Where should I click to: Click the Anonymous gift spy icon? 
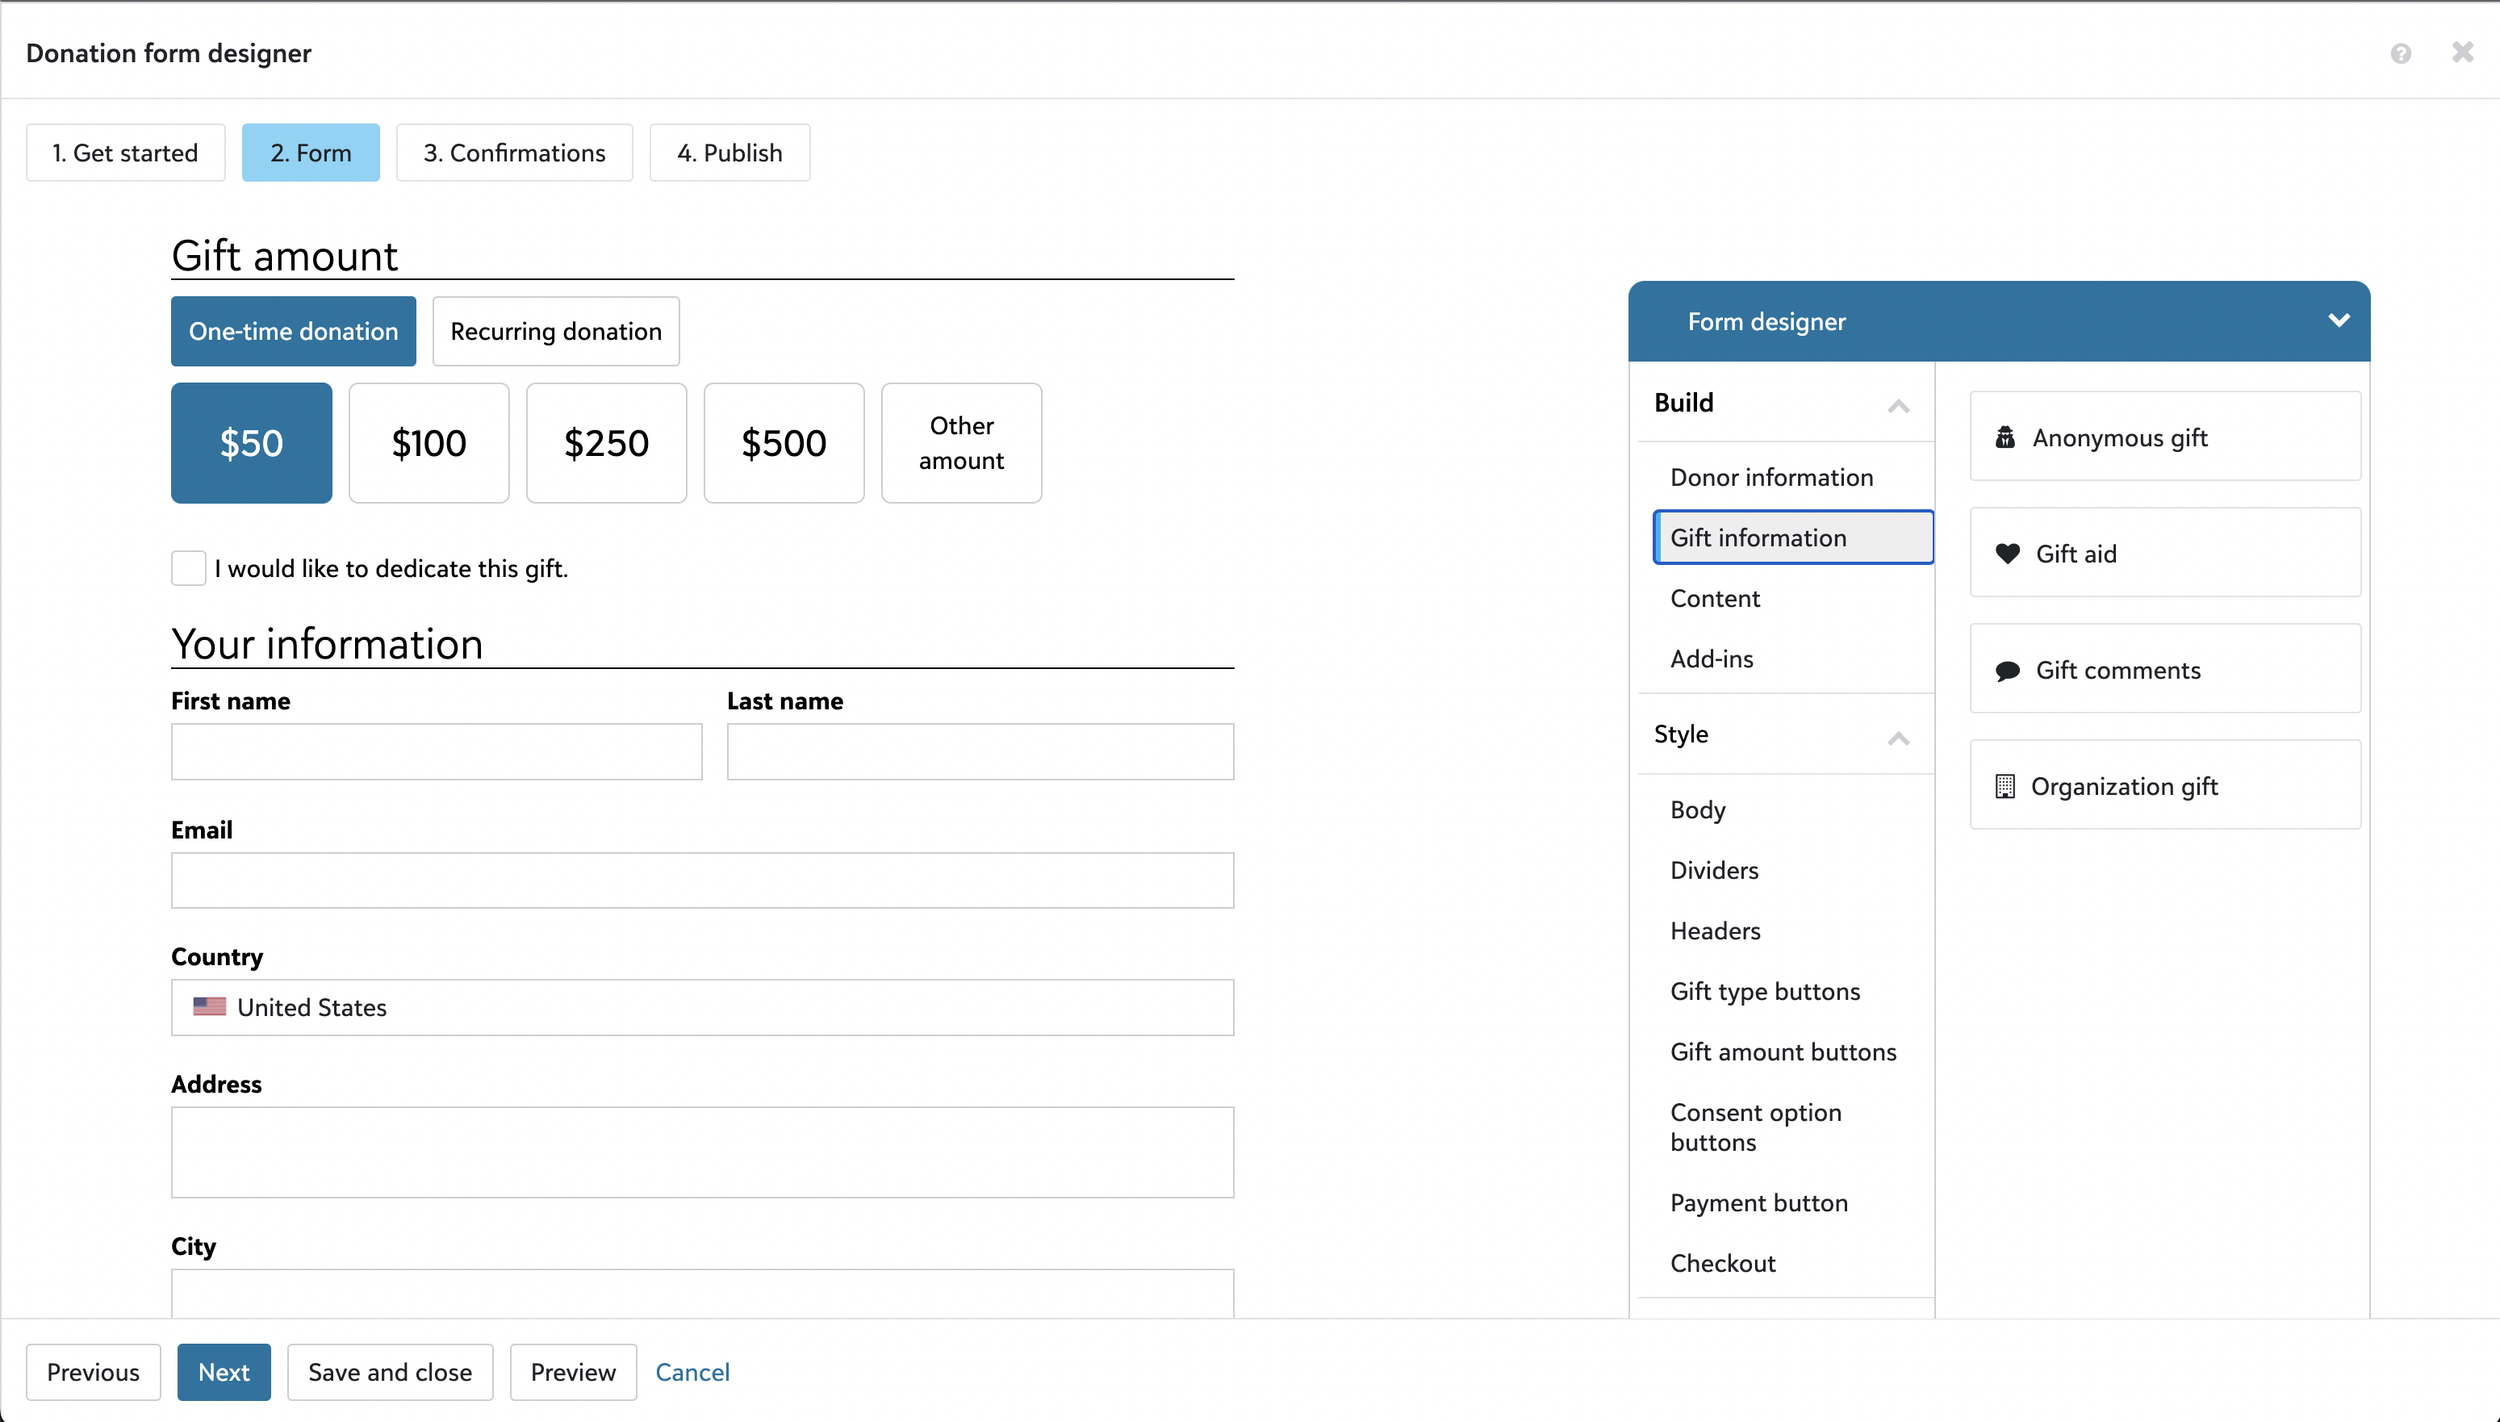point(2005,438)
